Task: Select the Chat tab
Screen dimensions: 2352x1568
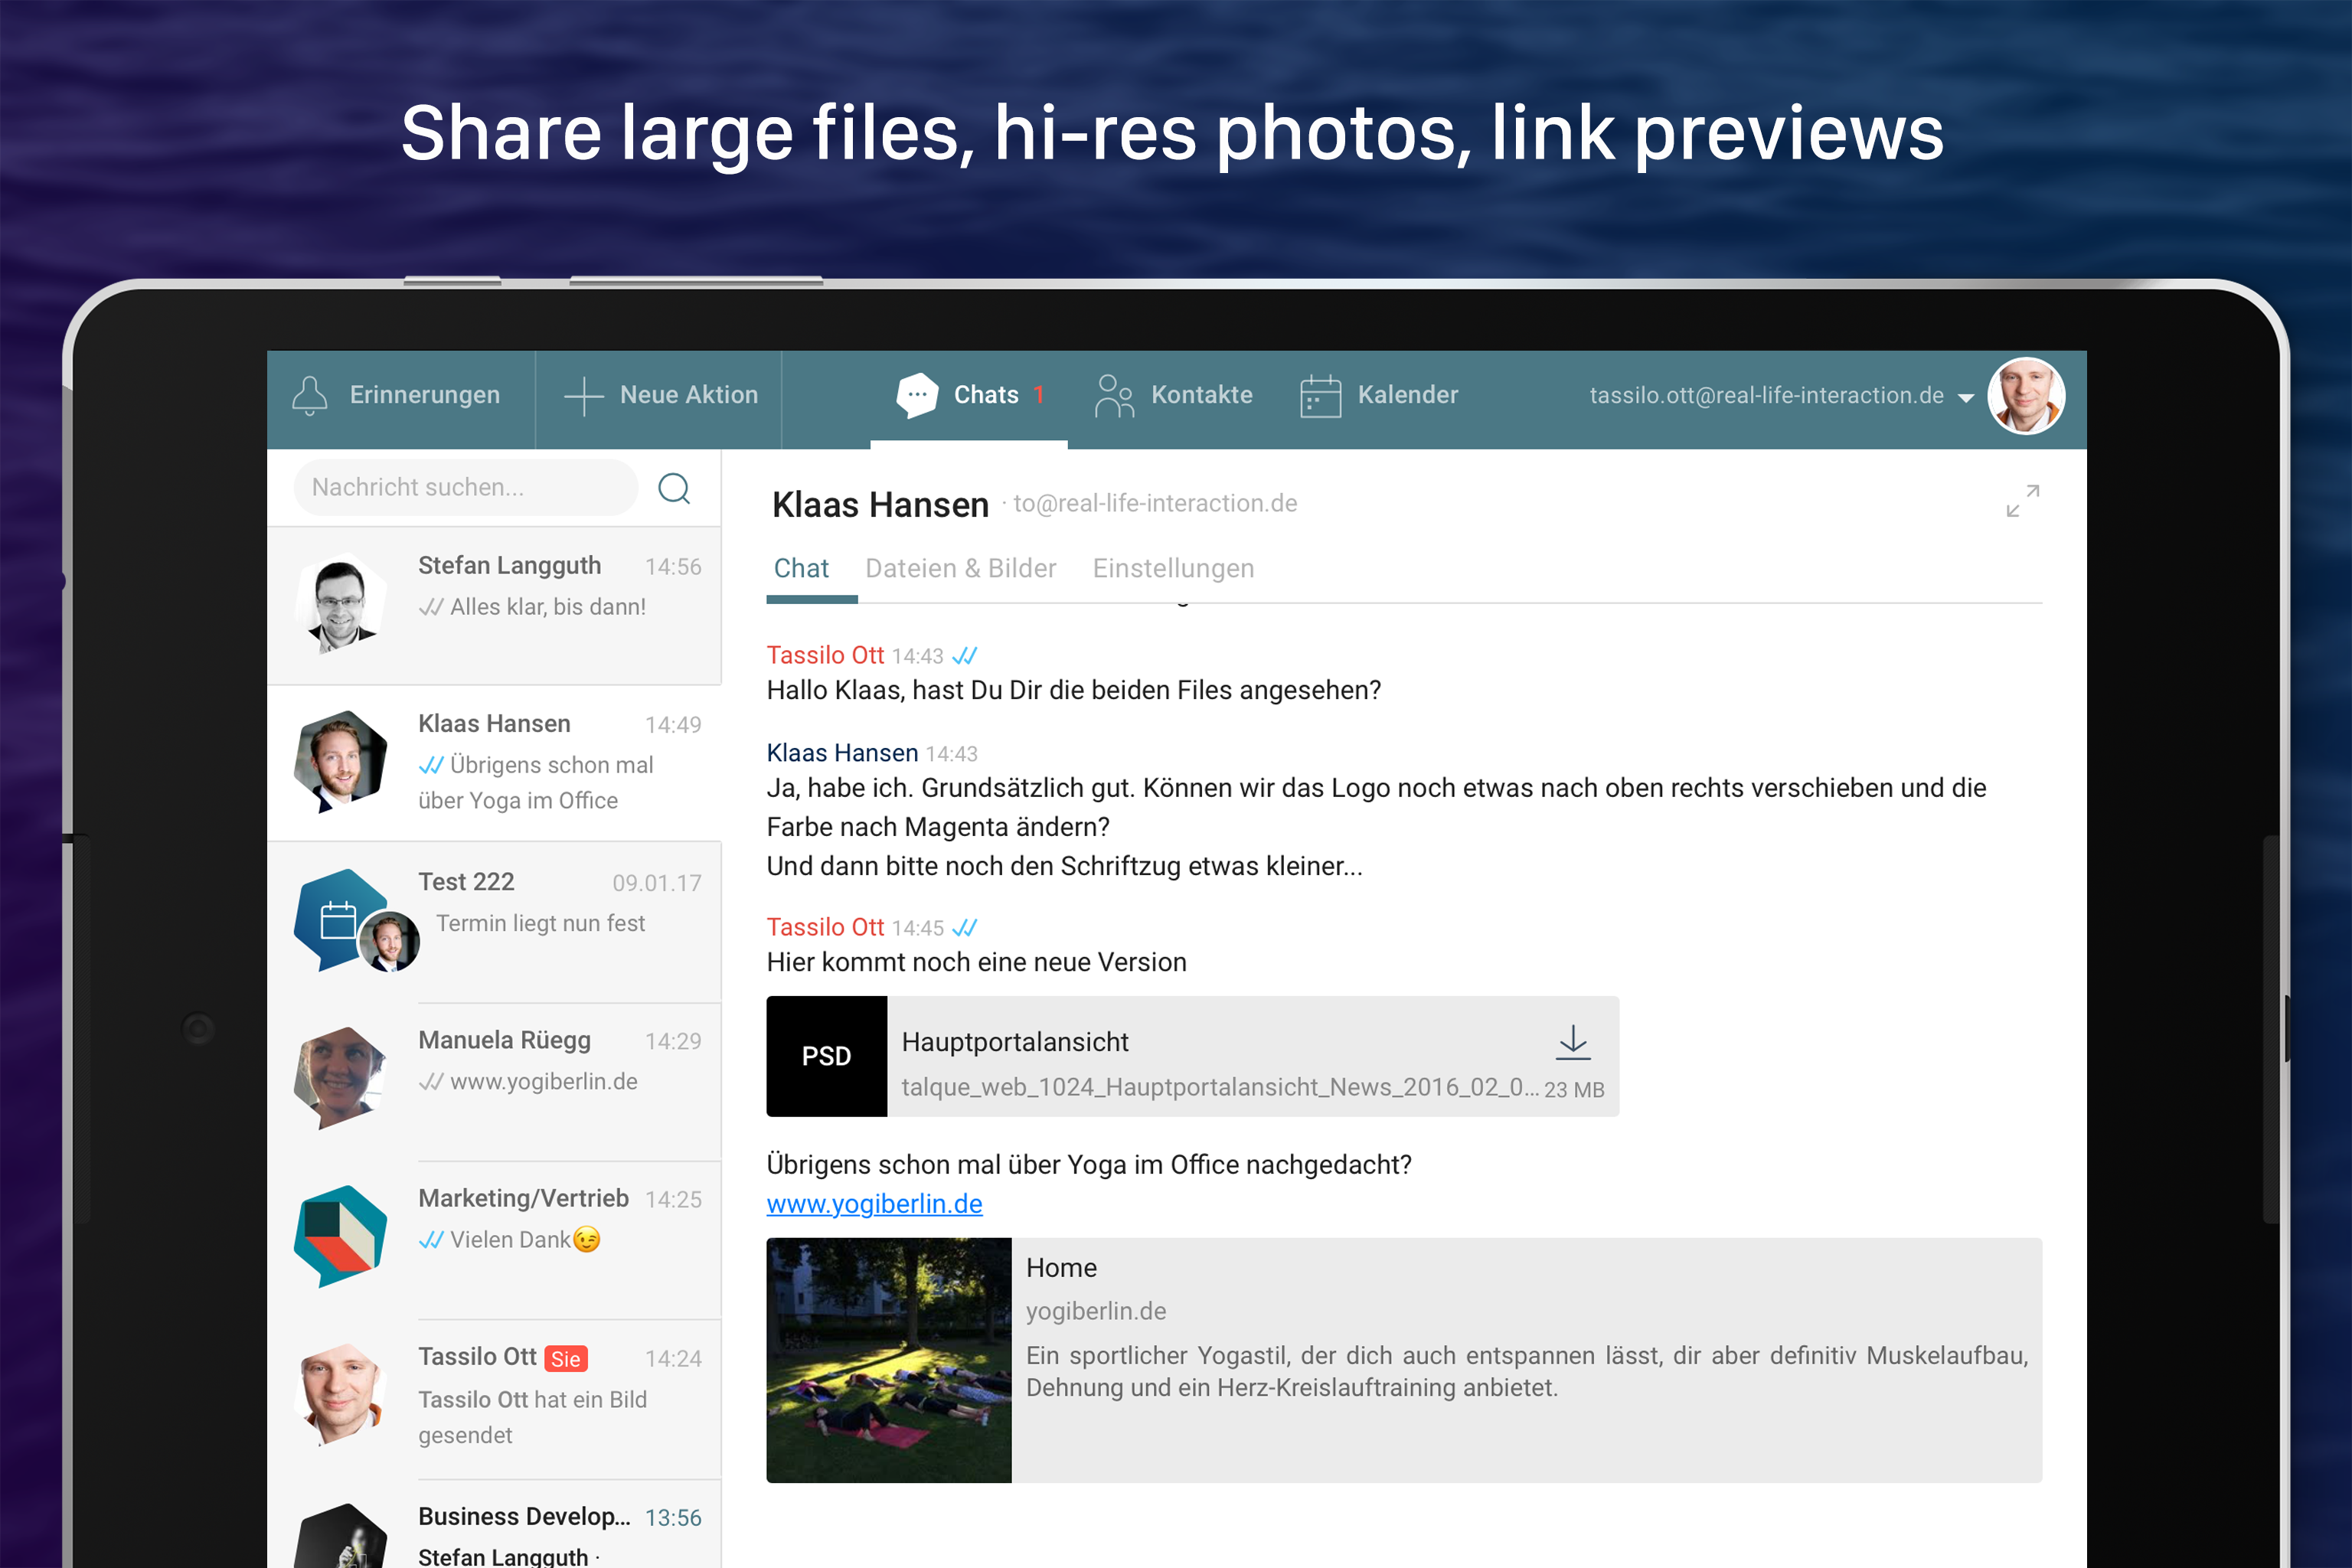Action: coord(801,568)
